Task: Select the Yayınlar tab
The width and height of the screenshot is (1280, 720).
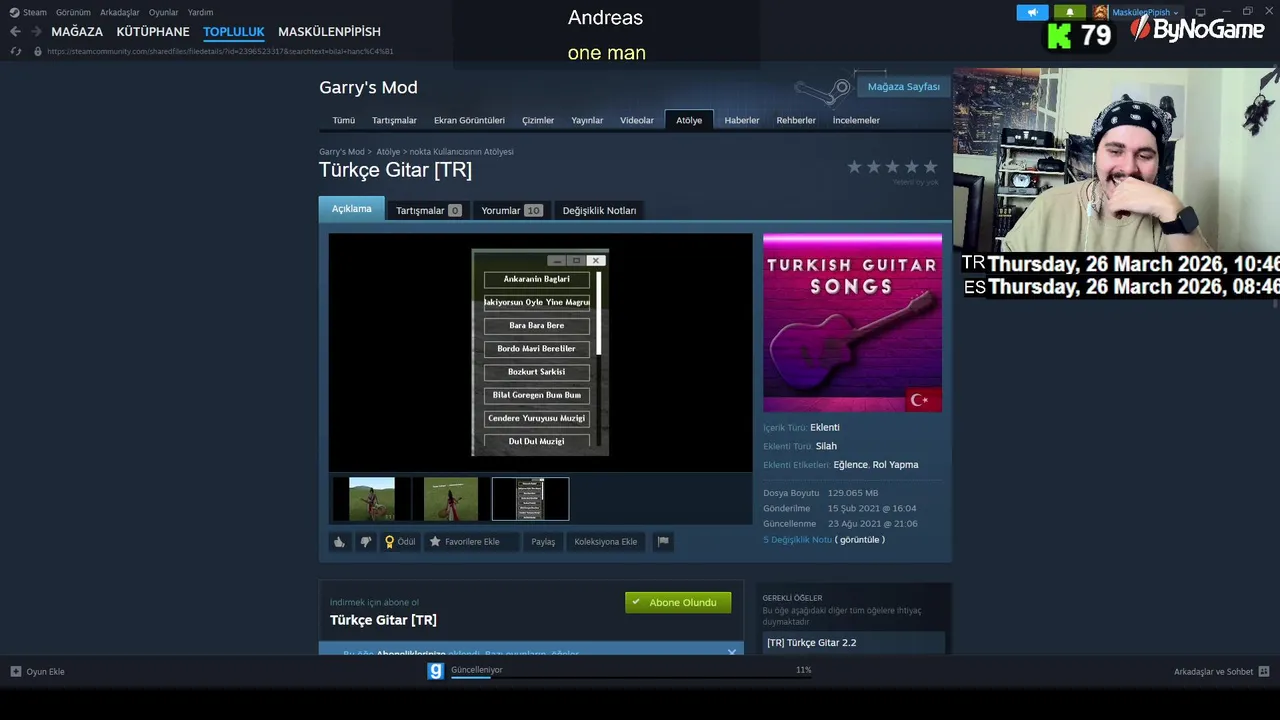Action: point(587,120)
